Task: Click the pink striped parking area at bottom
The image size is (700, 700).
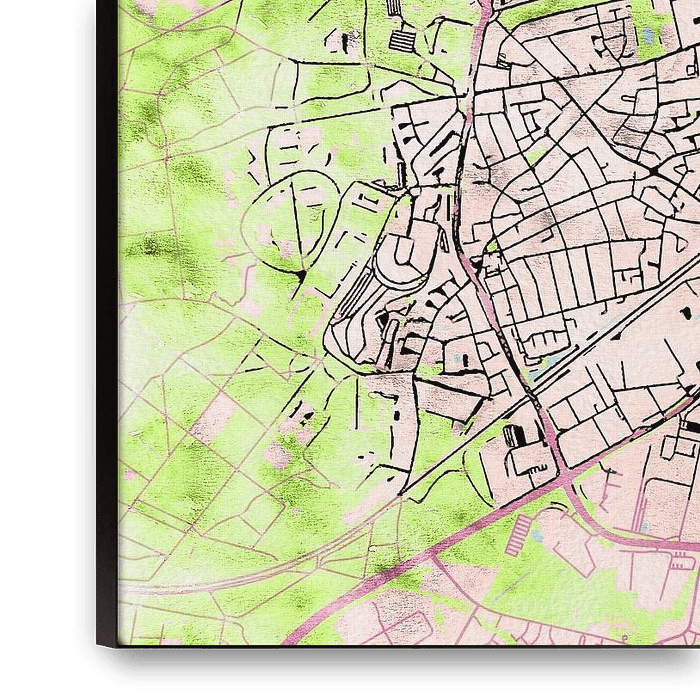Action: click(x=513, y=540)
